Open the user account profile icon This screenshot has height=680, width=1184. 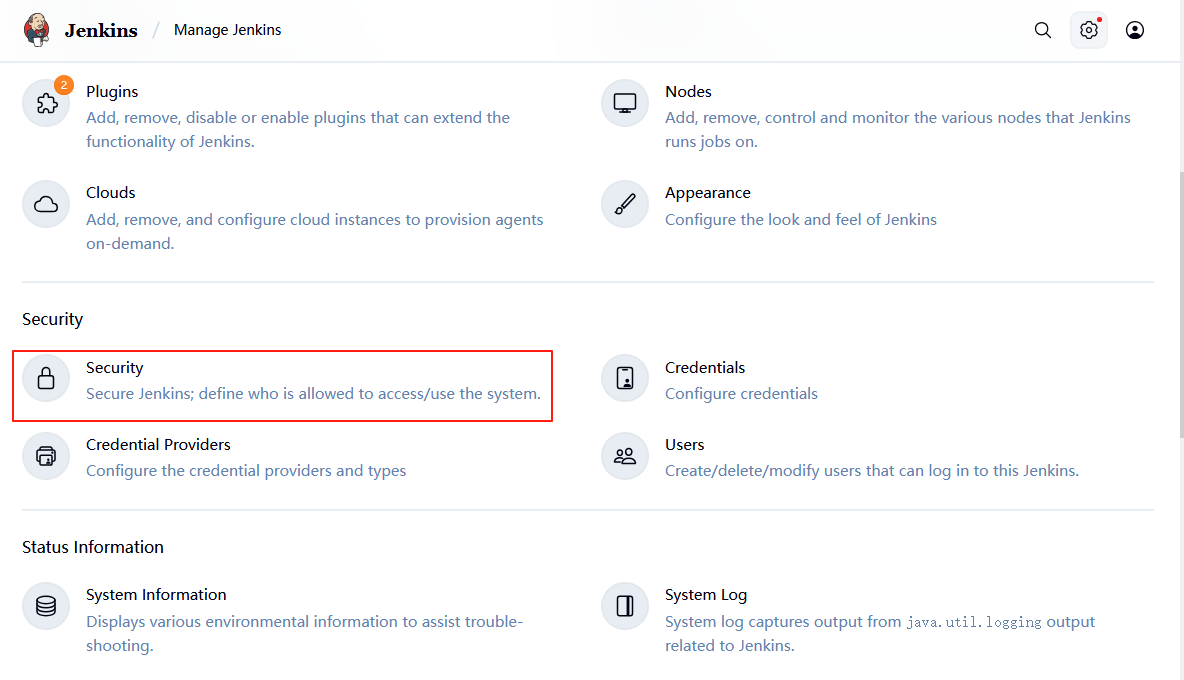1134,30
